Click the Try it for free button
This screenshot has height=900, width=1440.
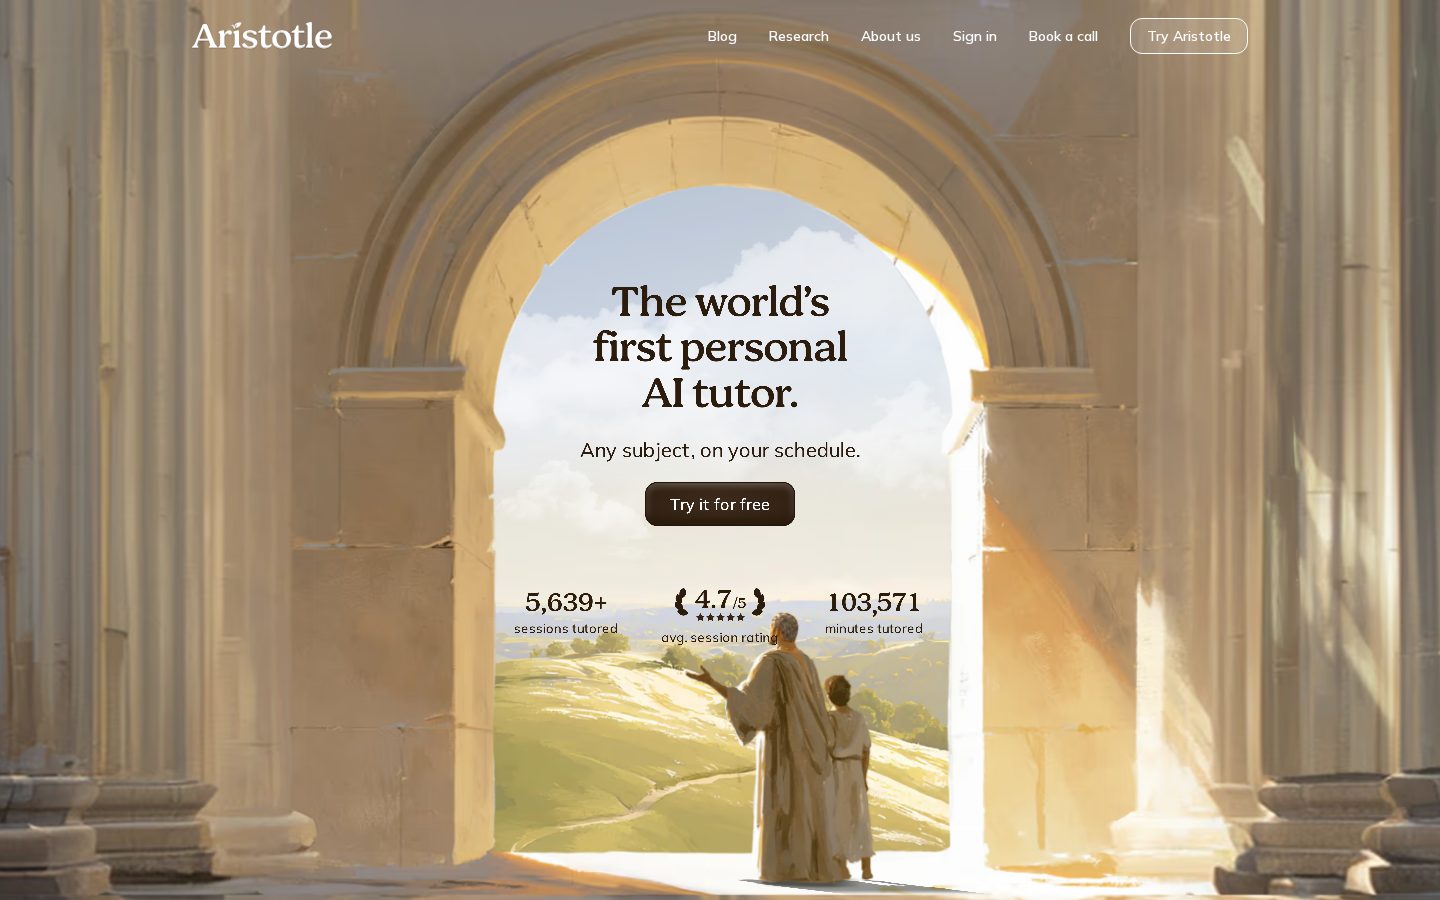tap(720, 504)
